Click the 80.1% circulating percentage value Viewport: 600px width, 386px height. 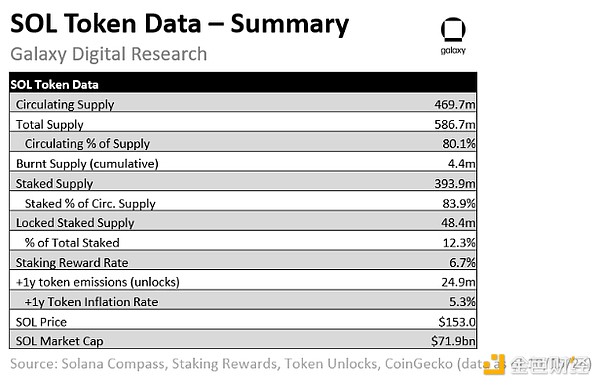point(459,144)
